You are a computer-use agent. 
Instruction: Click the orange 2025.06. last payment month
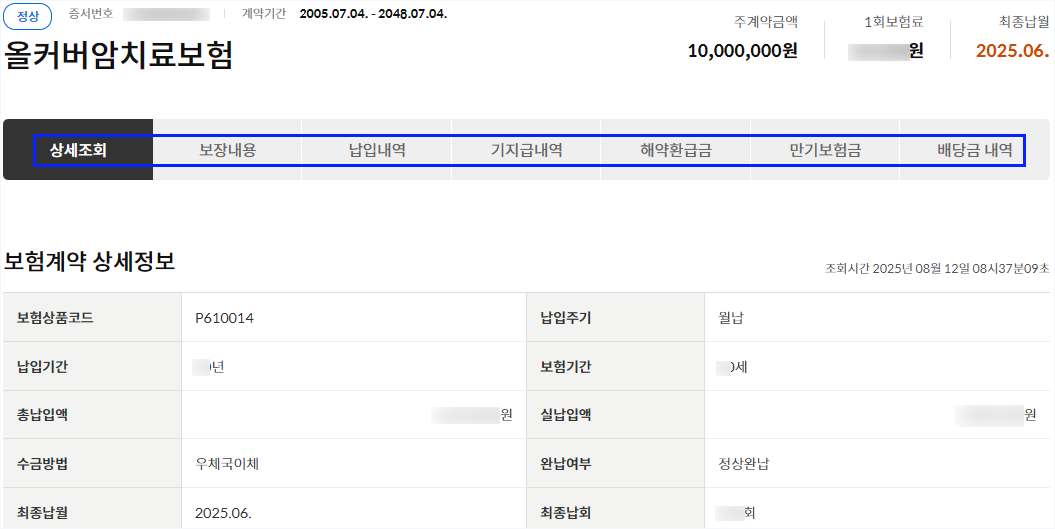click(x=1013, y=50)
